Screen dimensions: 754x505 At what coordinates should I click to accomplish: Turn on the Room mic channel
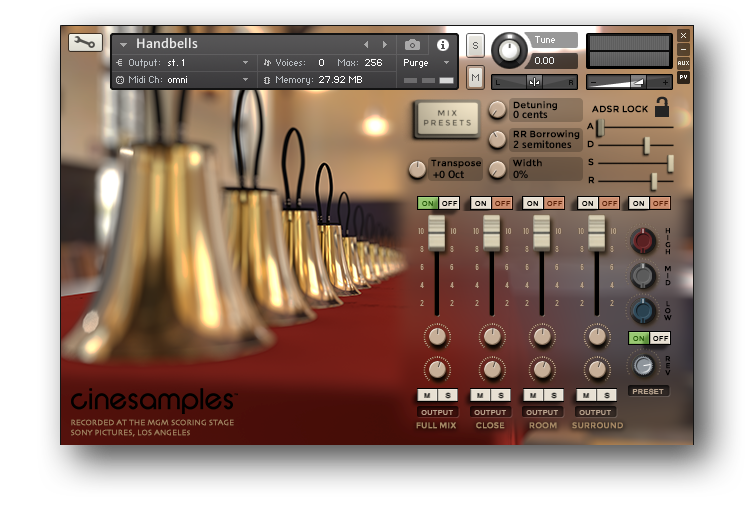(x=533, y=203)
